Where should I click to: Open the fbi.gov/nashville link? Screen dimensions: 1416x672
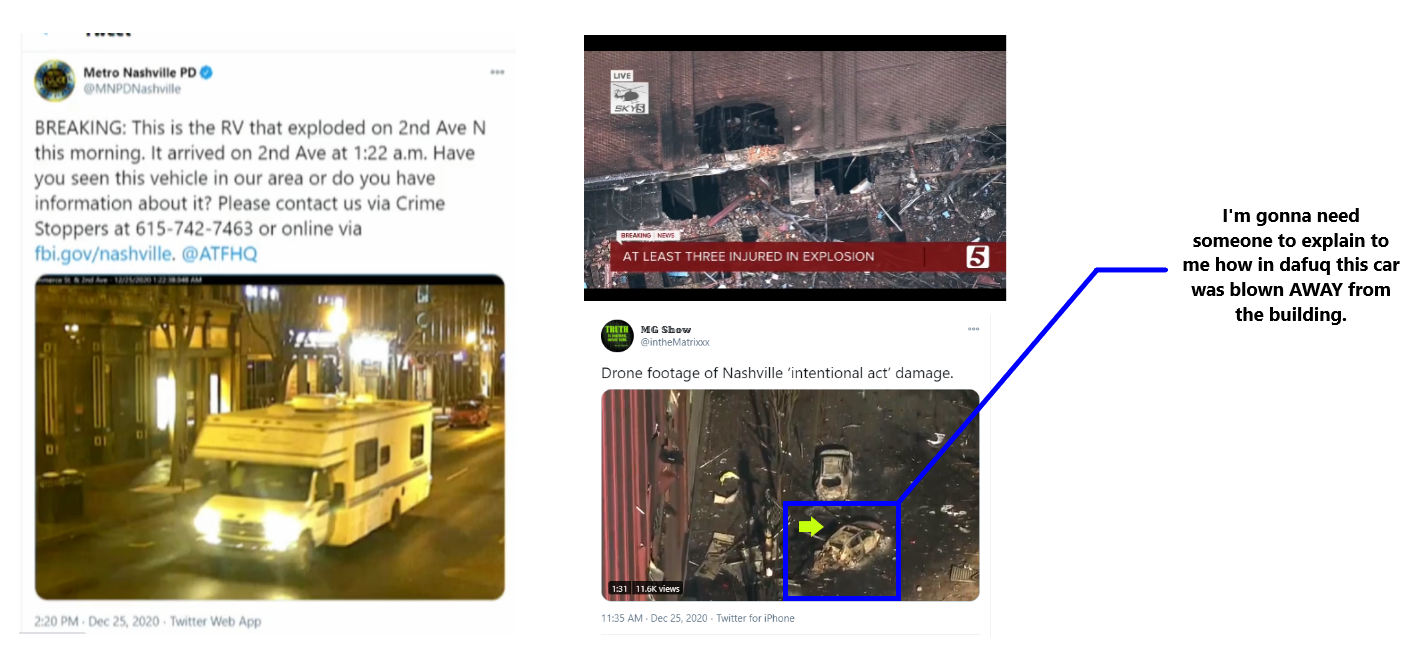point(103,254)
